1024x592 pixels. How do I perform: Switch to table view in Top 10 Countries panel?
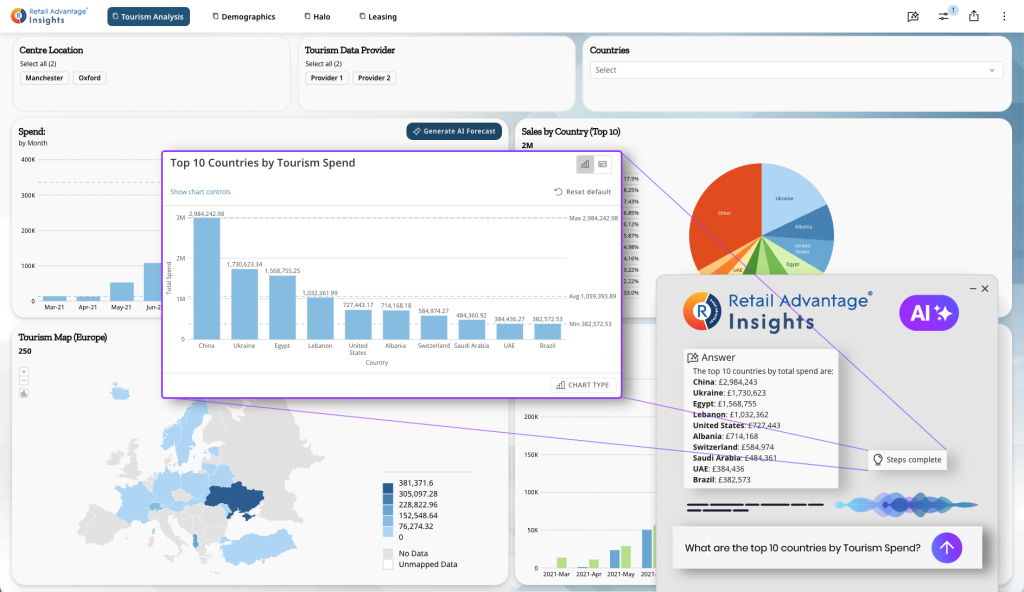click(x=603, y=164)
